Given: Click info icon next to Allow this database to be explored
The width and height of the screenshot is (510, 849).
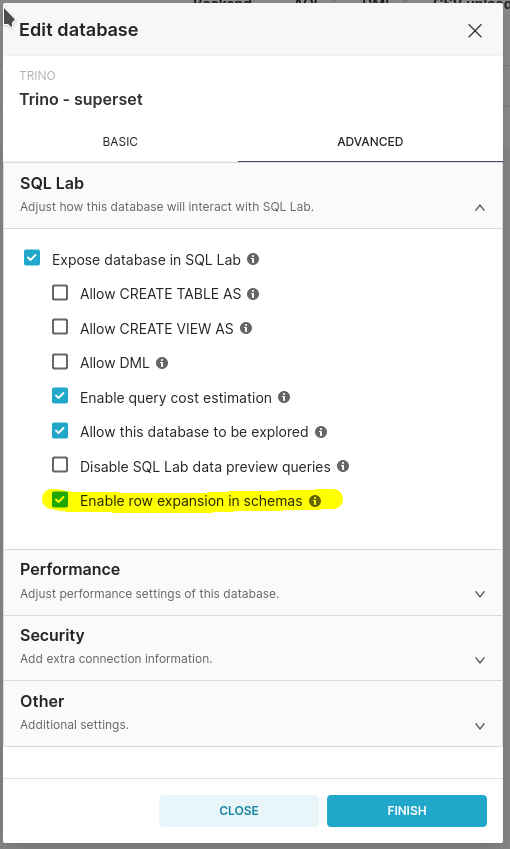Looking at the screenshot, I should point(321,432).
